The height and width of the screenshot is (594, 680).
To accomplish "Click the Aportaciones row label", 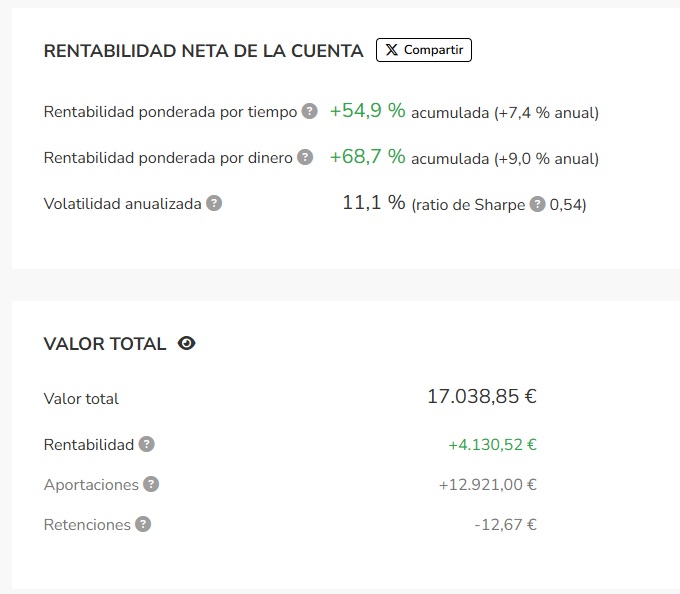I will (91, 485).
